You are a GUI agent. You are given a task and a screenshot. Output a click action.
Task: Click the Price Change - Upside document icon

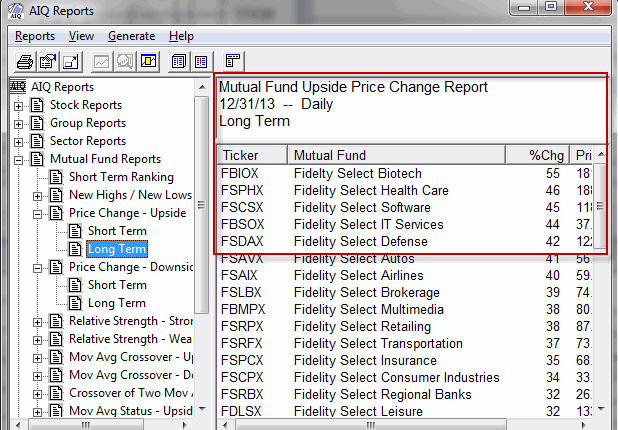[56, 213]
